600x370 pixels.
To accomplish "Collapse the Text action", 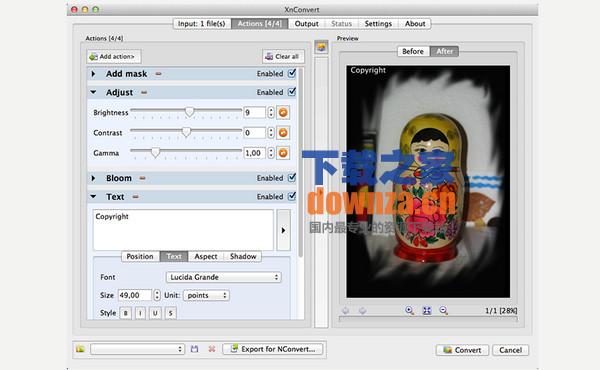I will tap(93, 197).
